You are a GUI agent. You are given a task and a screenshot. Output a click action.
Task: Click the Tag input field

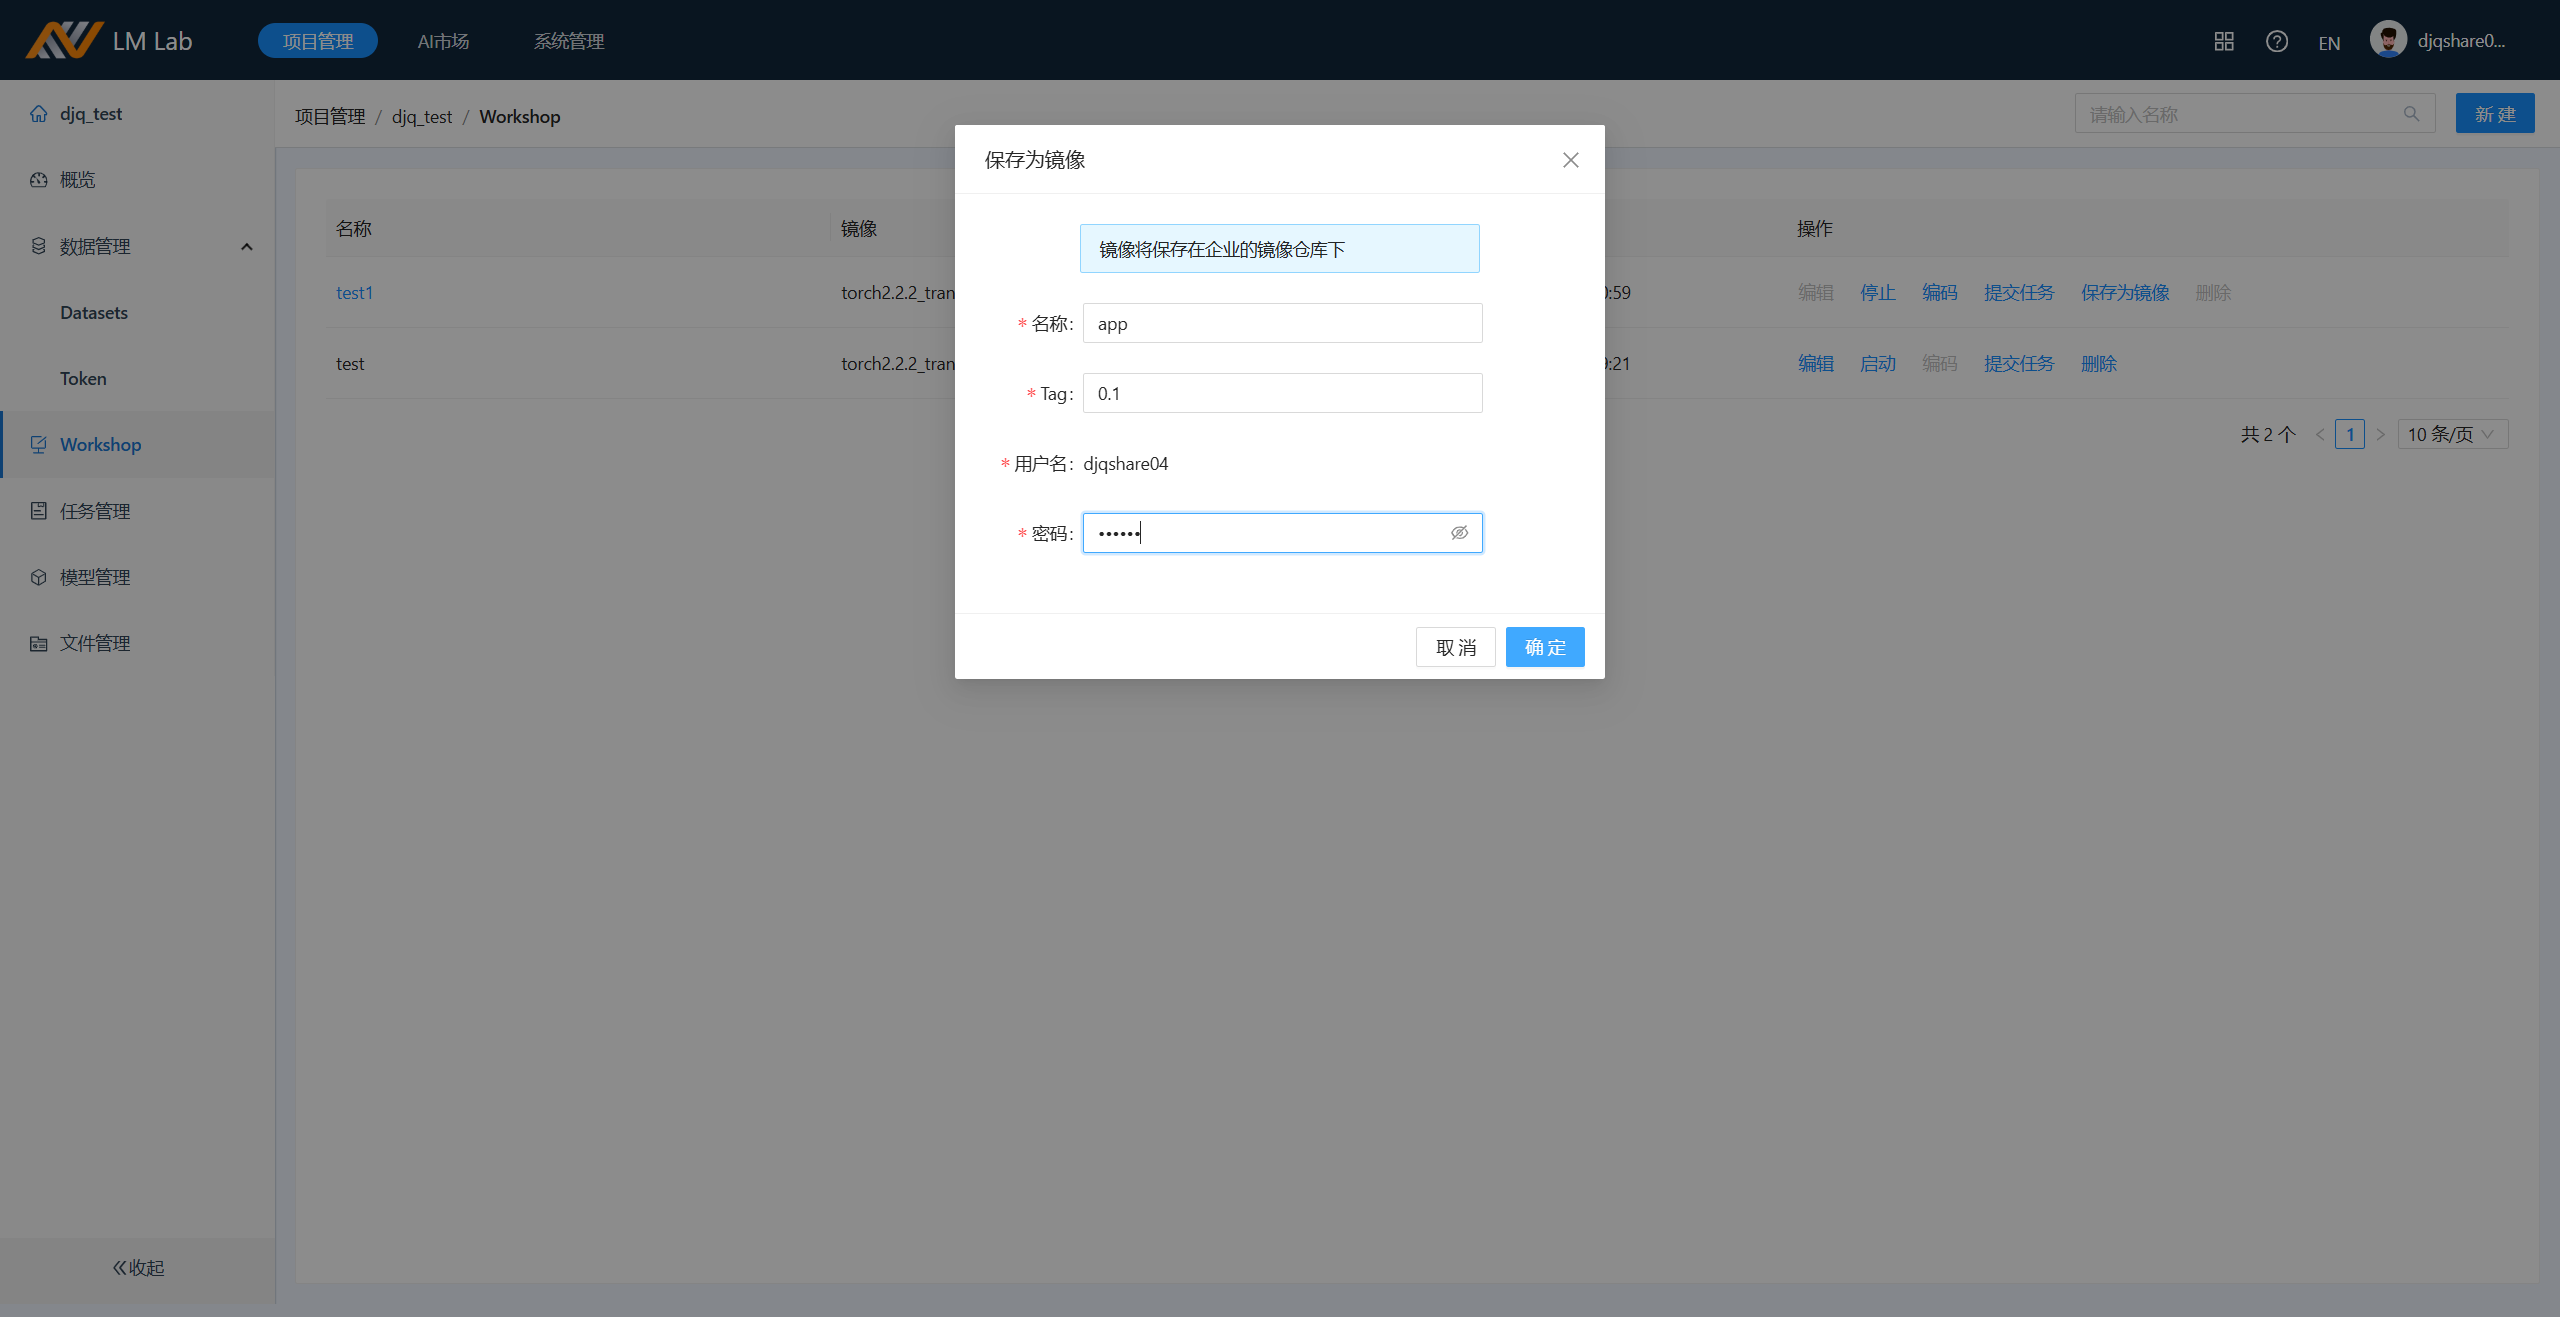click(x=1281, y=393)
